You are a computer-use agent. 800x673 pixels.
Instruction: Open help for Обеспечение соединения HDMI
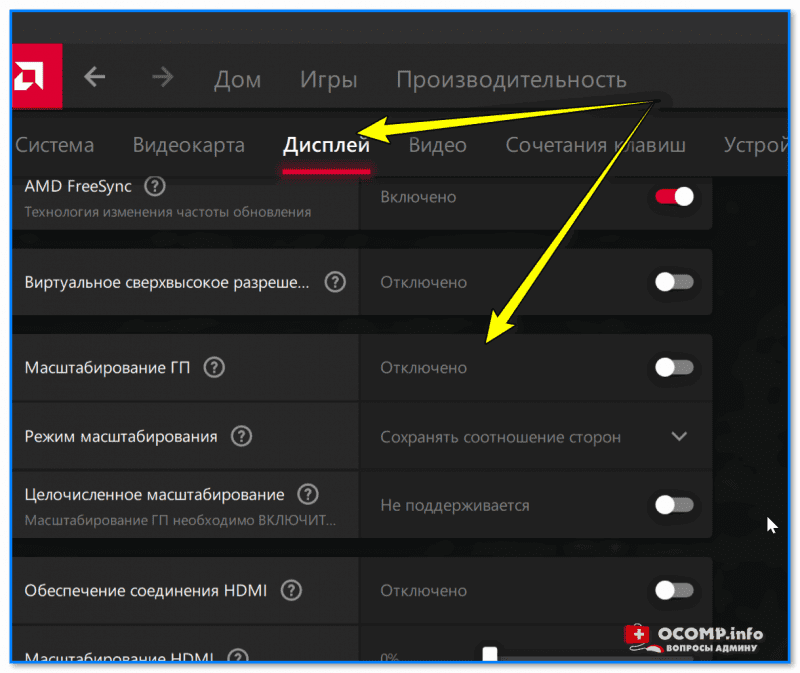tap(291, 590)
